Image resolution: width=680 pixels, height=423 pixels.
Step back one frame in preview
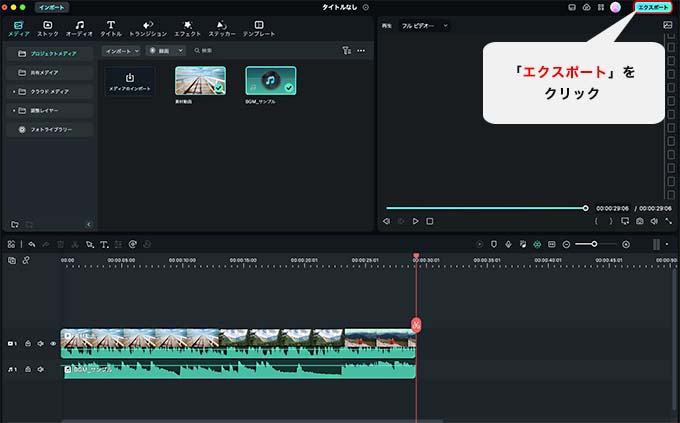pos(386,221)
